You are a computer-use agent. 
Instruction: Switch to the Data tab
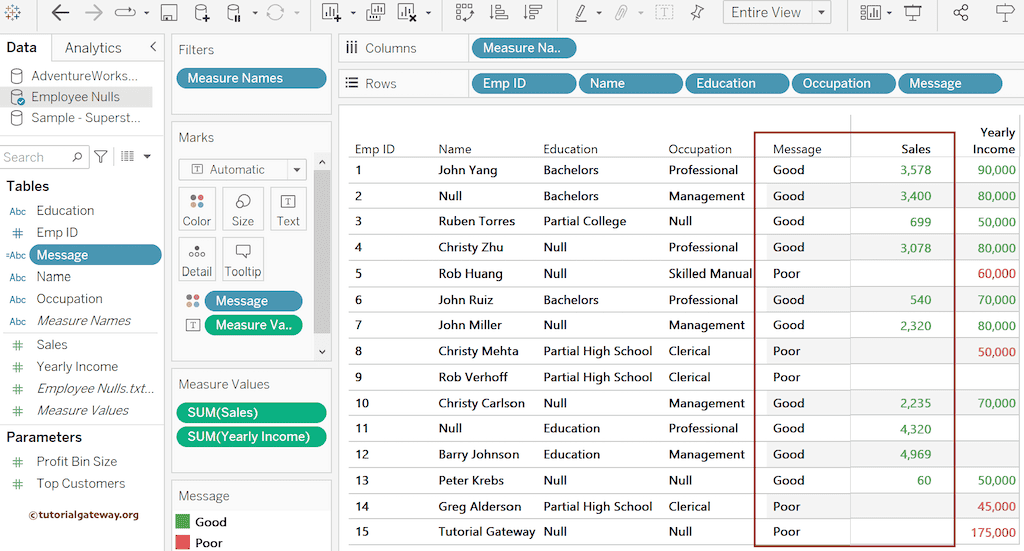(x=22, y=48)
